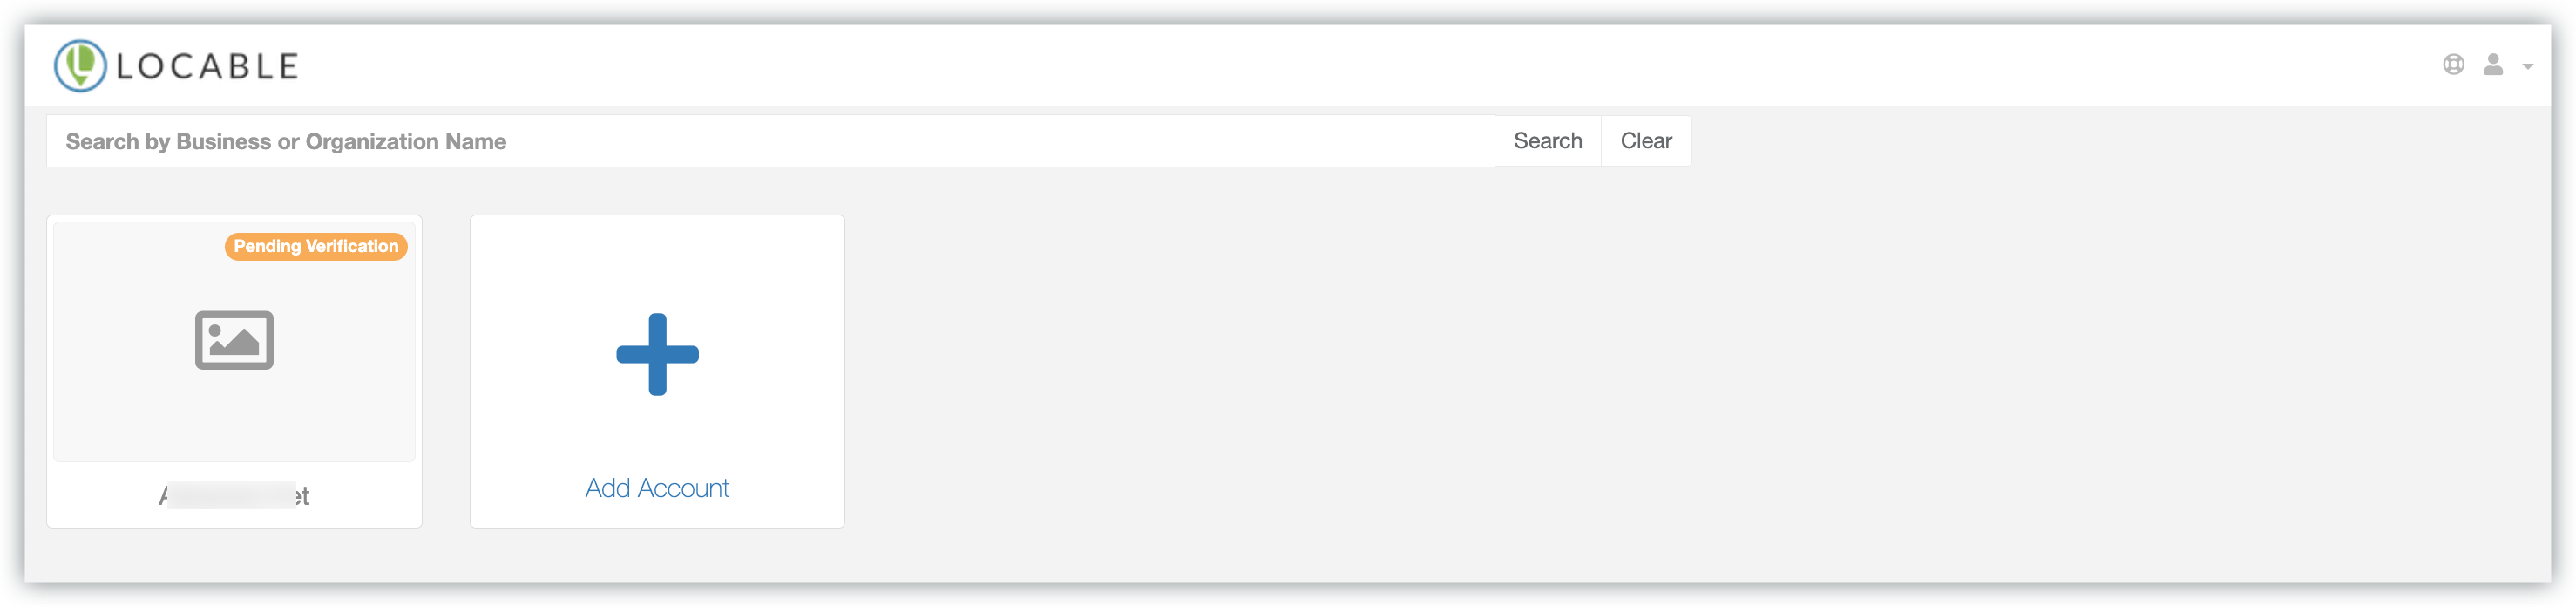Click the Pending Verification badge
The height and width of the screenshot is (607, 2576).
pos(316,246)
